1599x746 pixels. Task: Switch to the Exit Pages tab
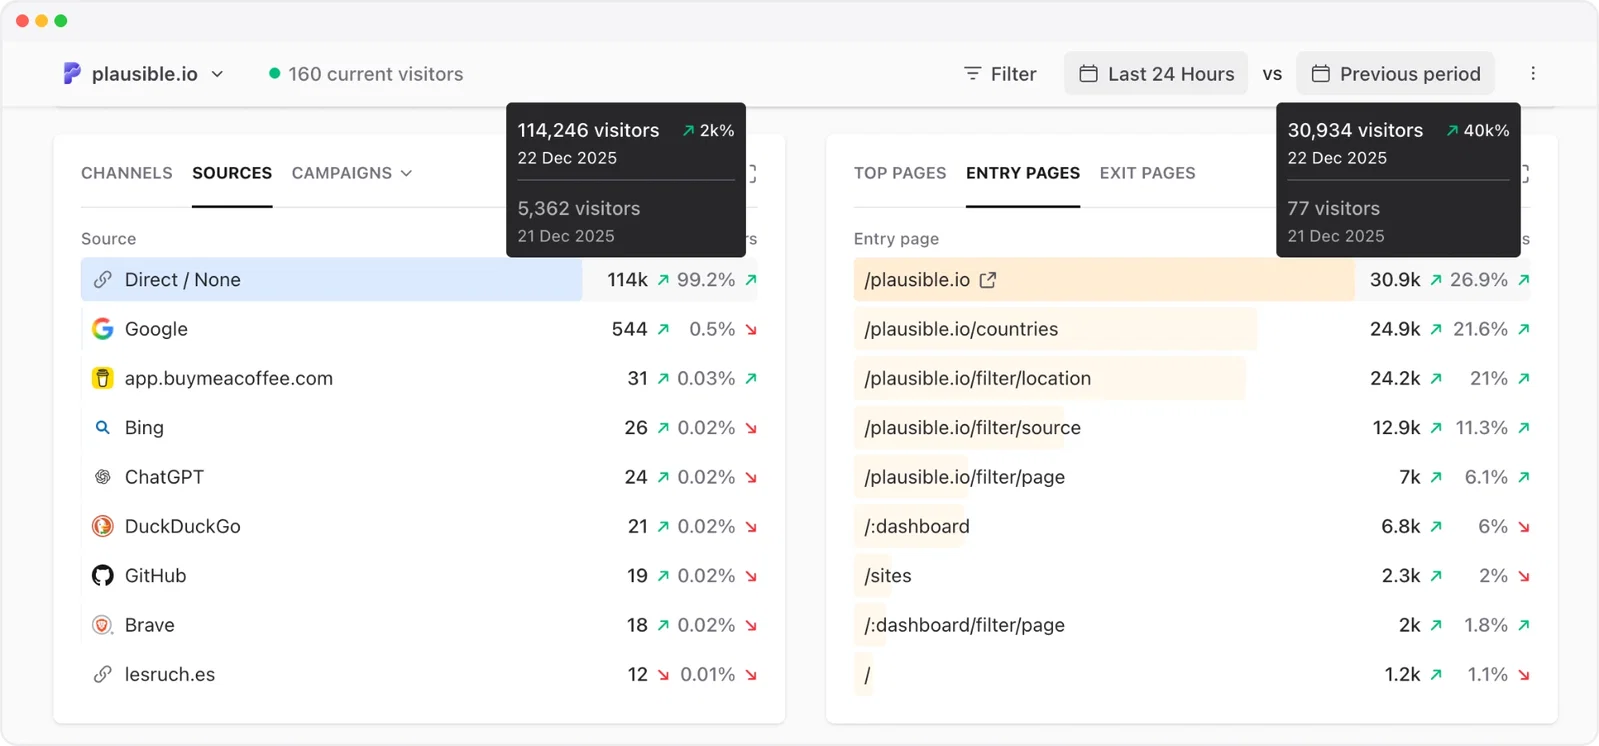pos(1147,173)
